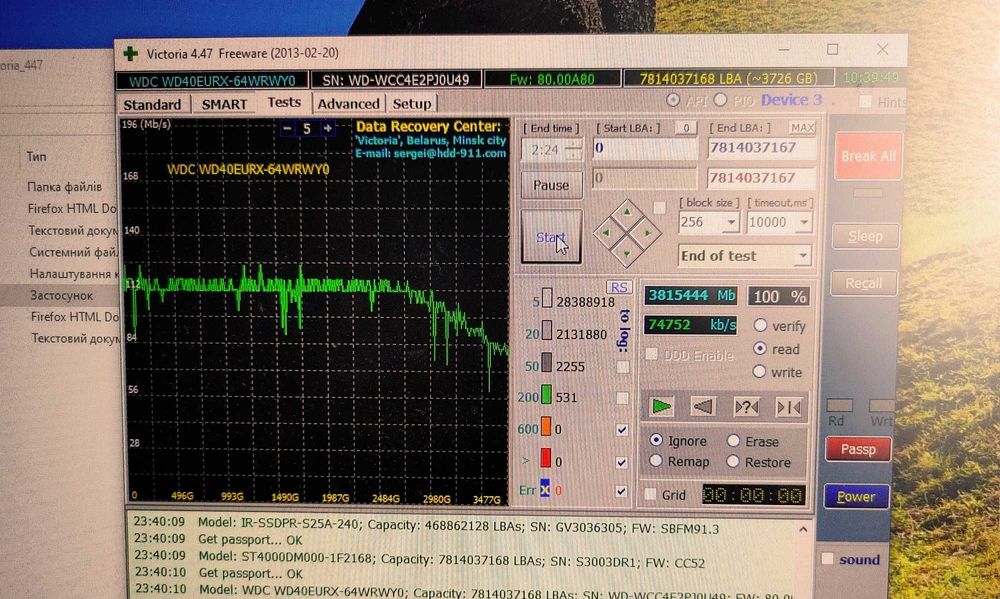The image size is (1000, 599).
Task: Click the Recall button
Action: tap(864, 283)
